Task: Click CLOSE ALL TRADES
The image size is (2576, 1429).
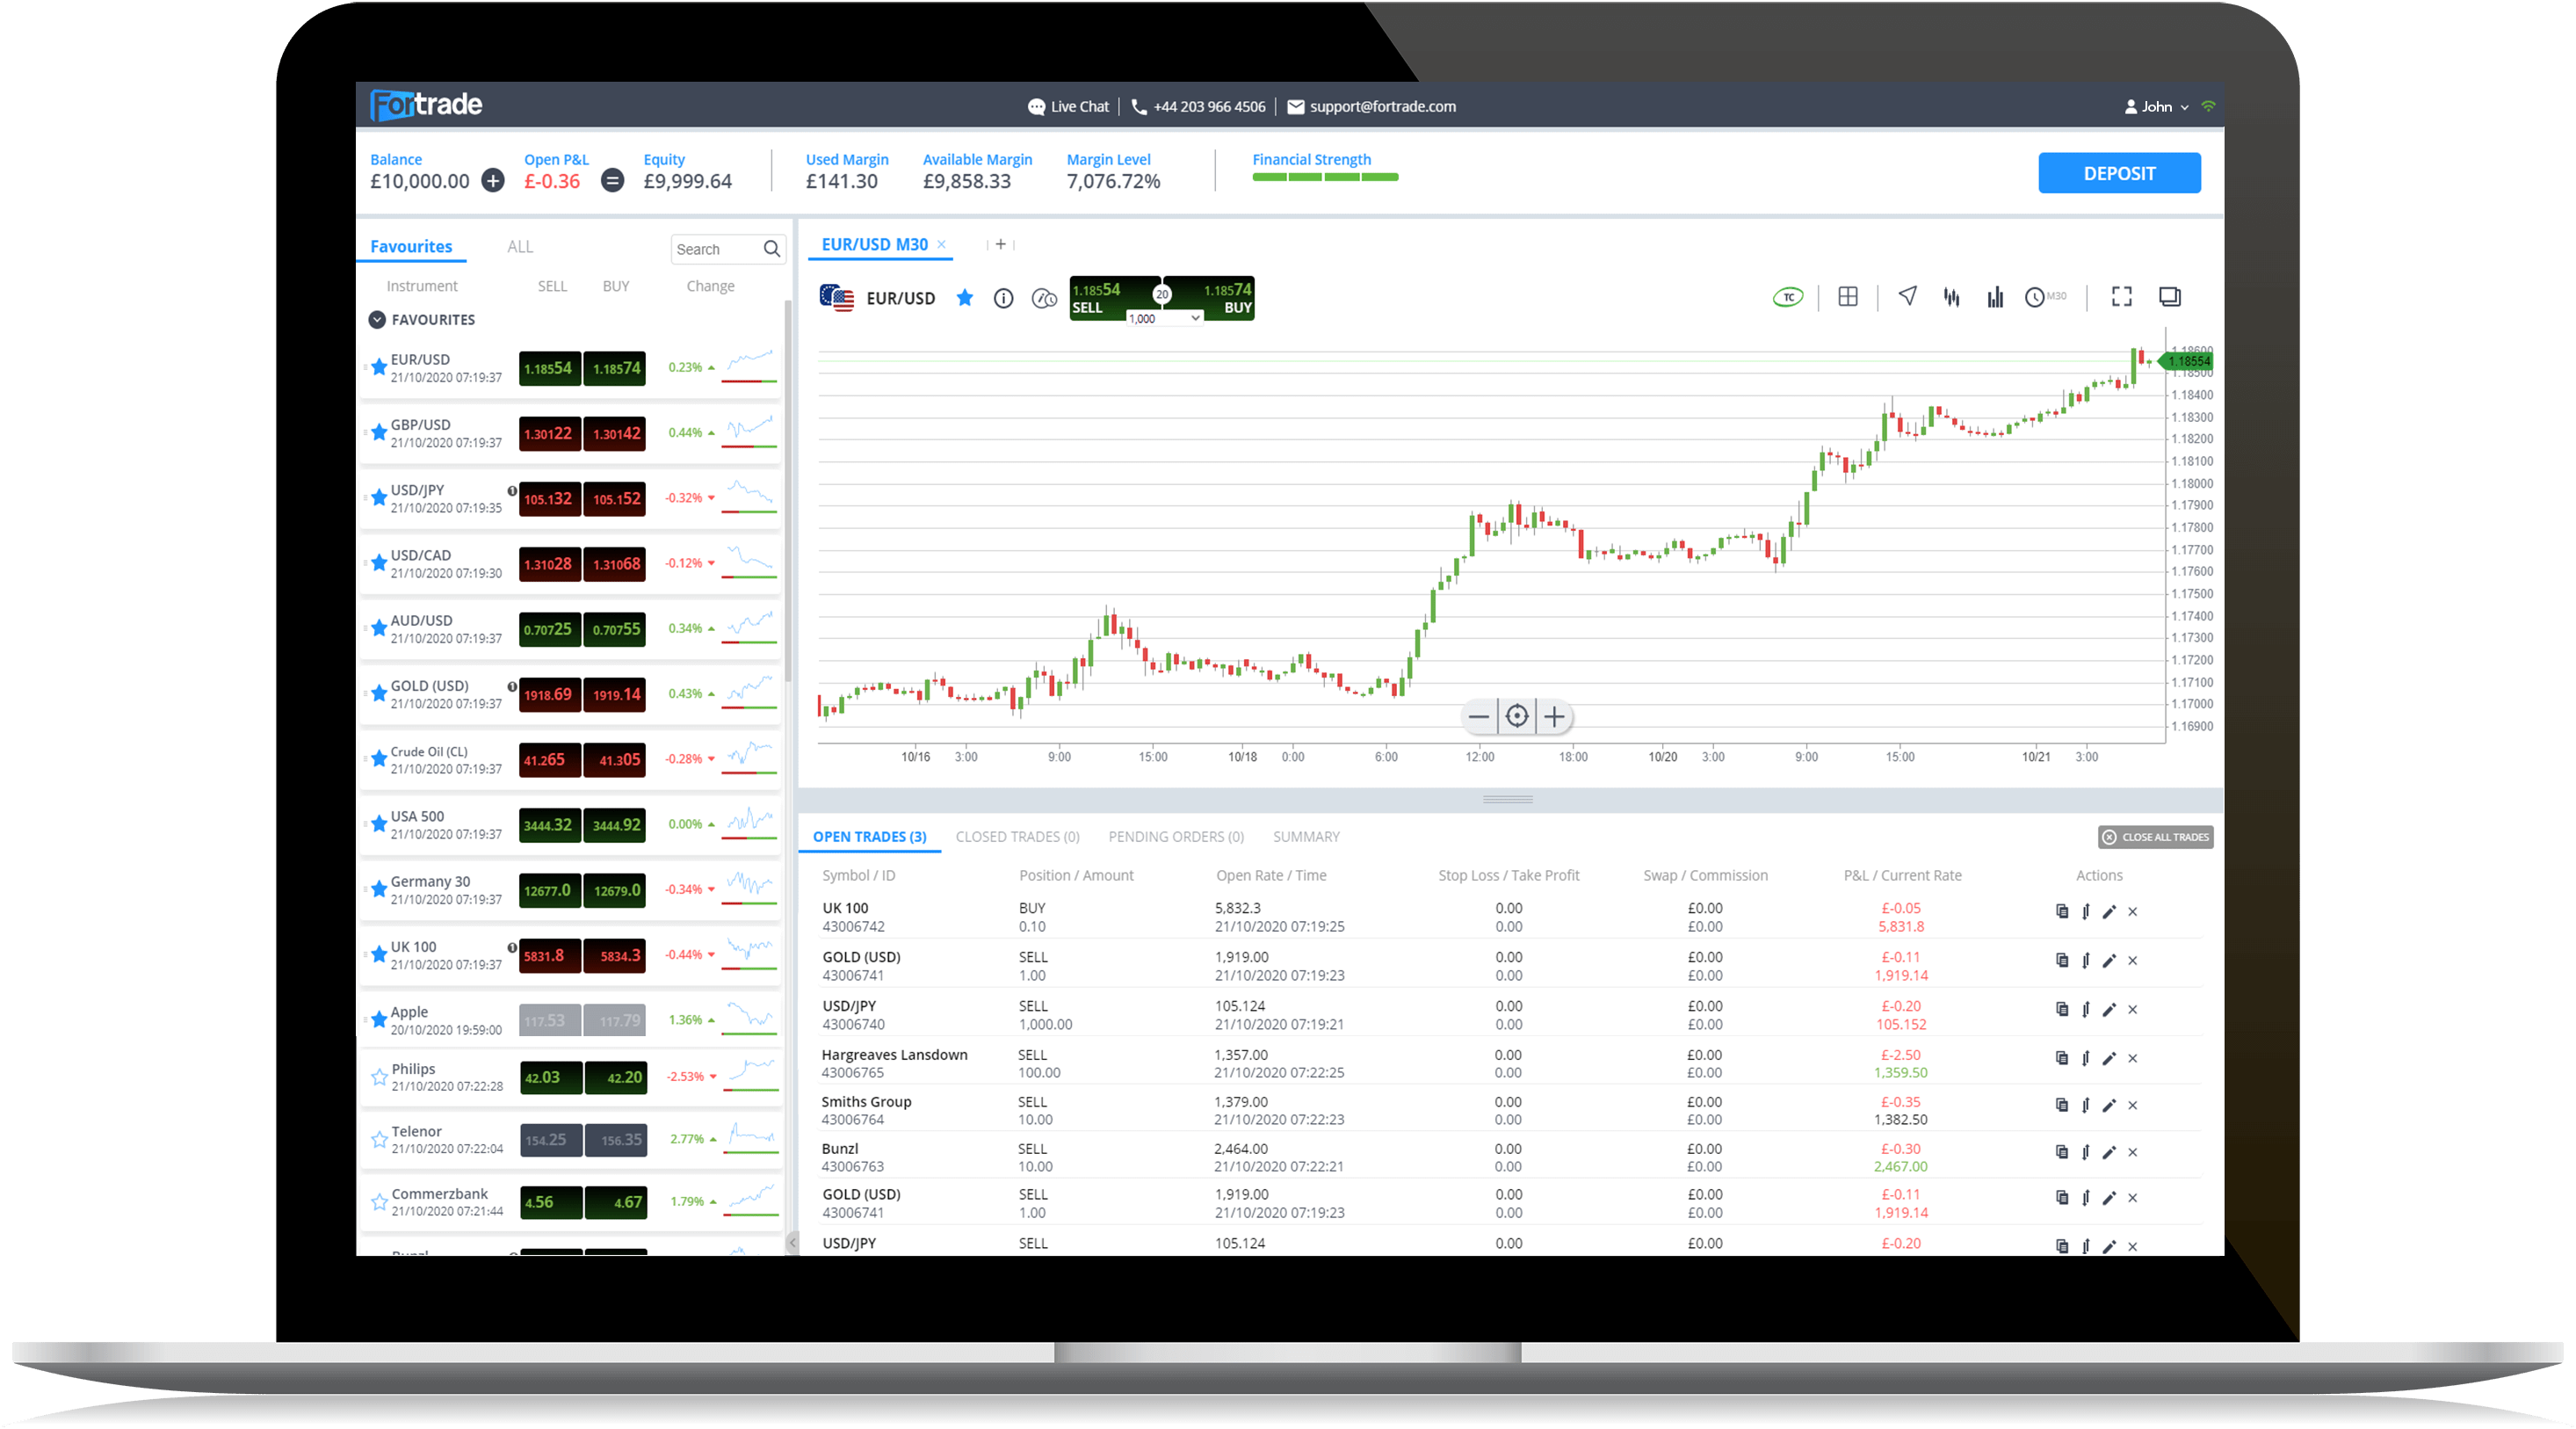Action: point(2155,837)
